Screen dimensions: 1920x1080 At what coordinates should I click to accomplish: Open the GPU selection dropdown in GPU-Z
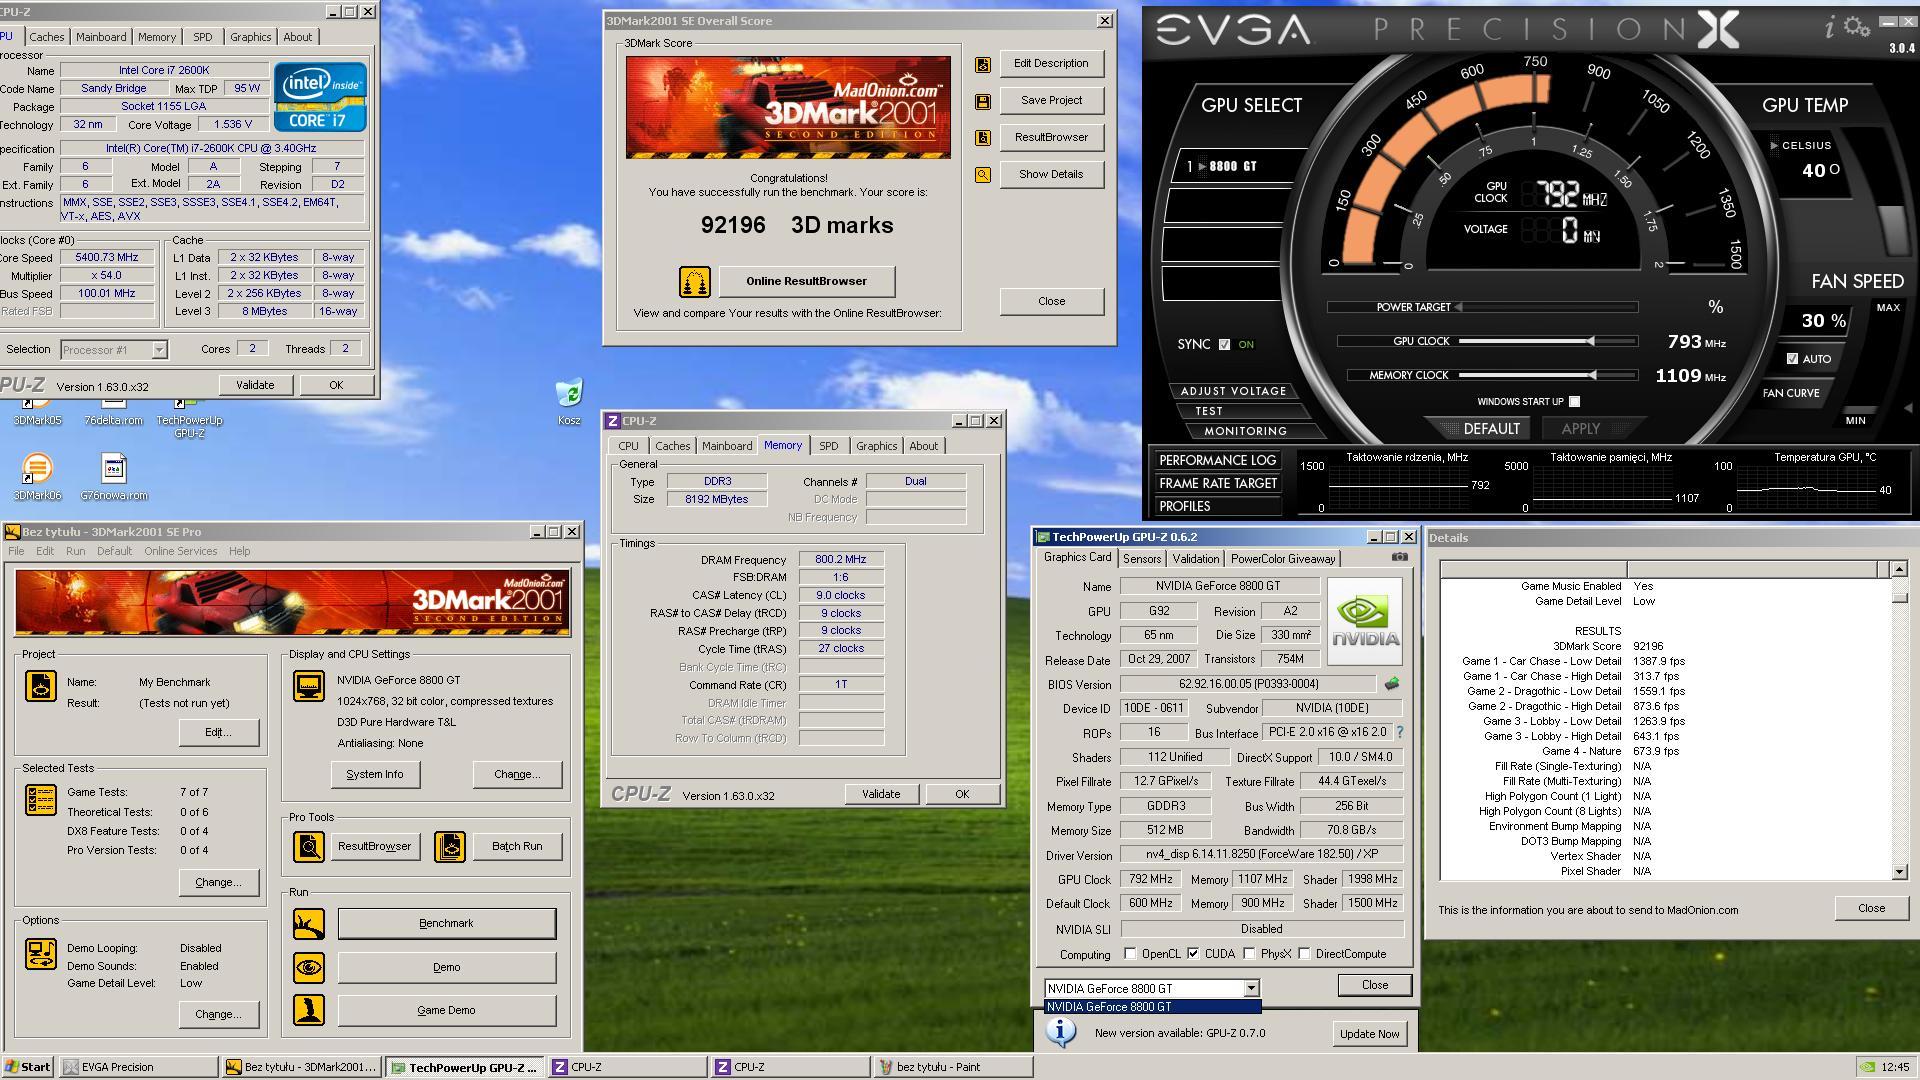1250,988
